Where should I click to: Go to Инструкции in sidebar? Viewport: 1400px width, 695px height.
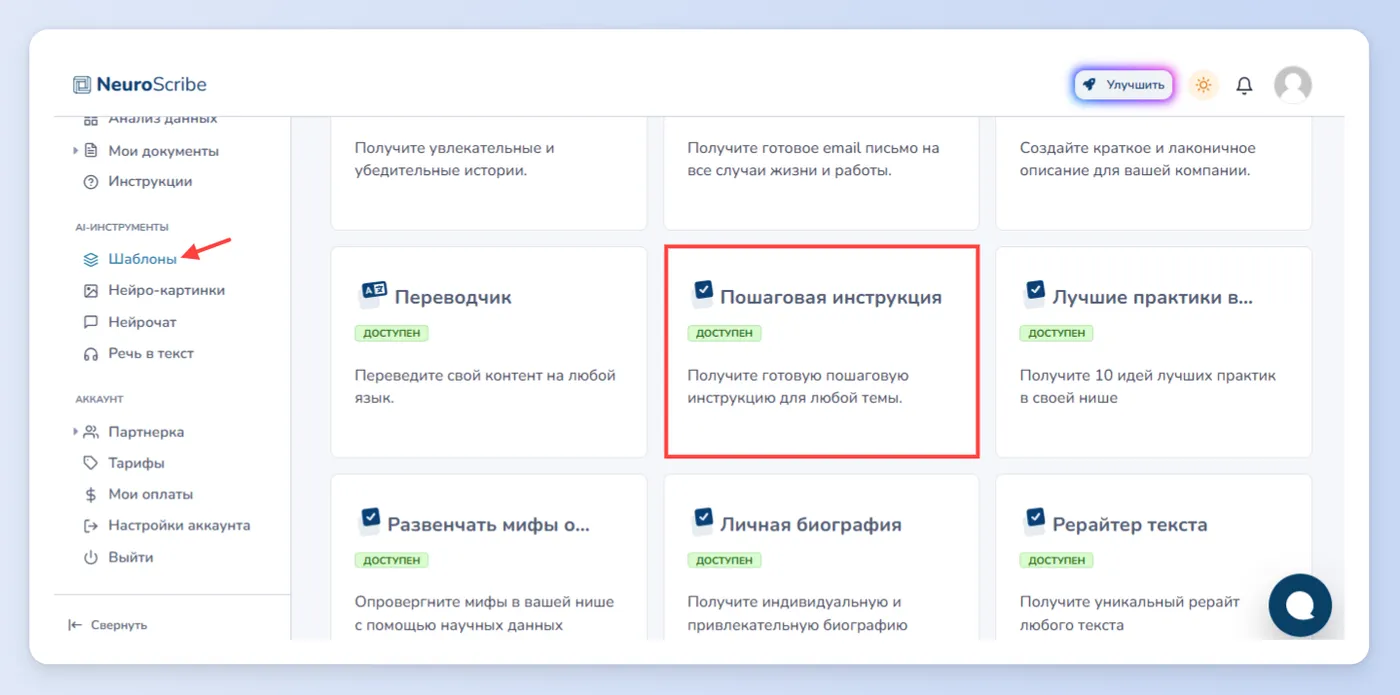pyautogui.click(x=150, y=182)
